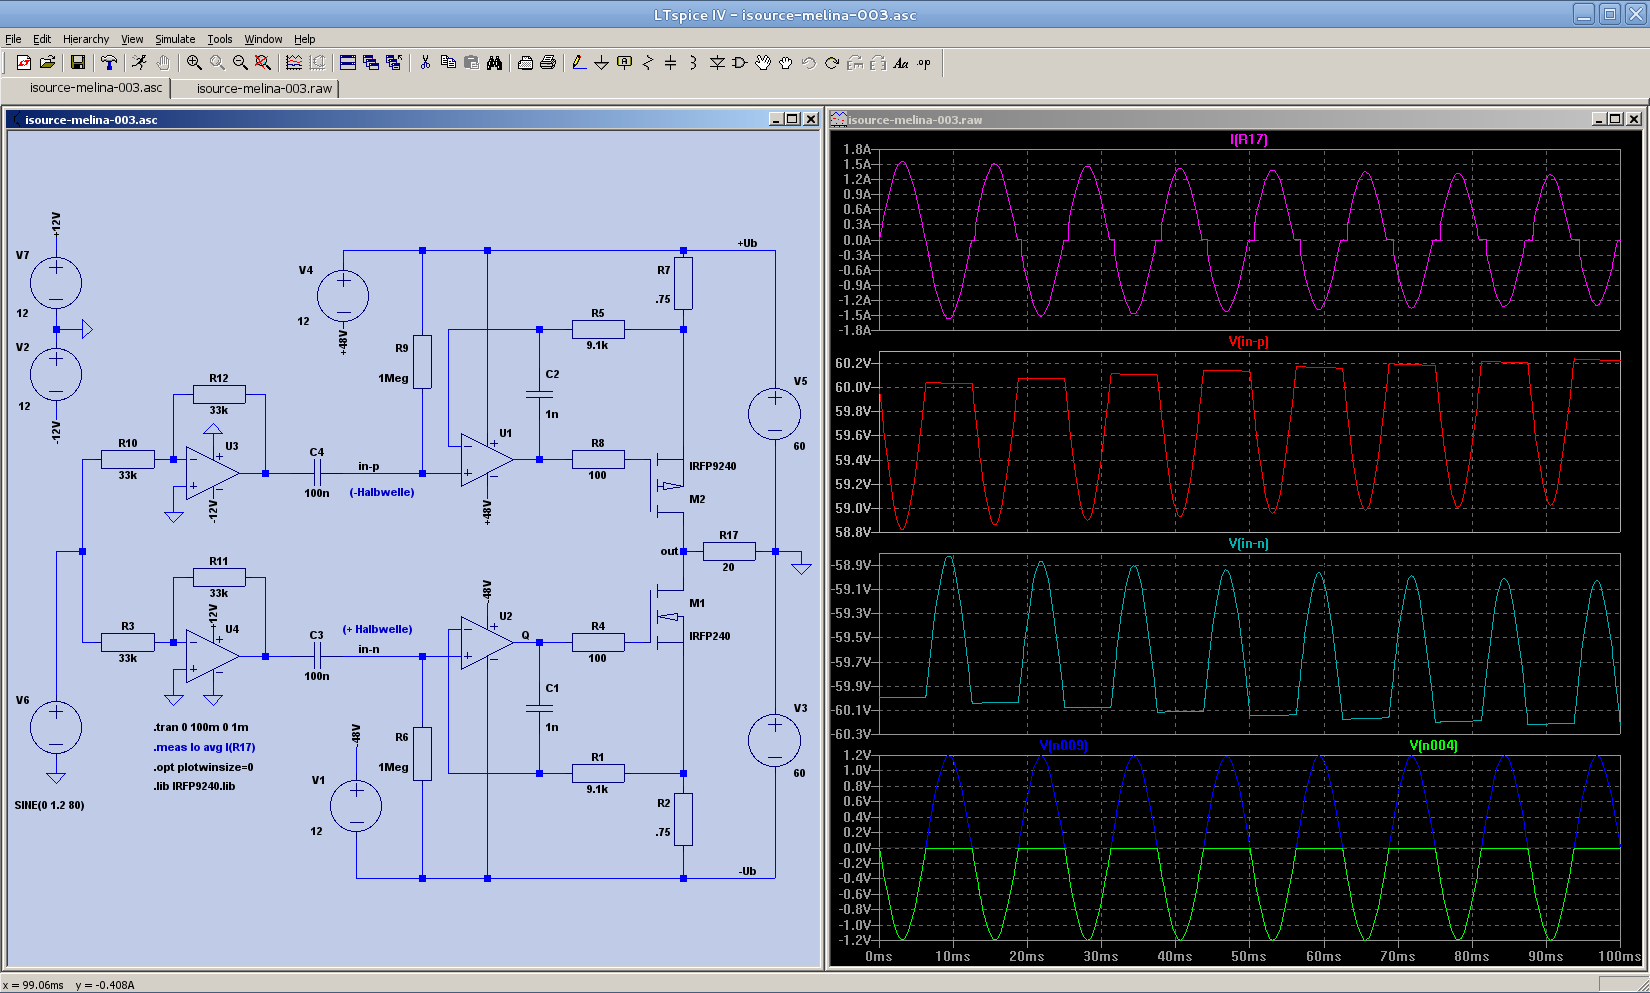Click the I(R17) trace label
1650x993 pixels.
(1248, 139)
